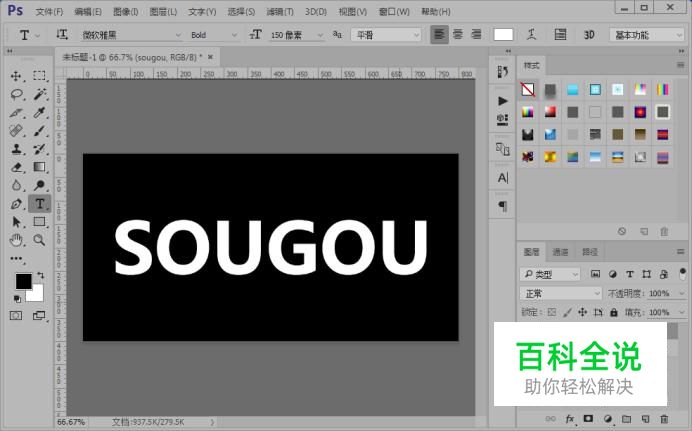The width and height of the screenshot is (692, 431).
Task: Filter layers by adjustment layers
Action: (x=613, y=274)
